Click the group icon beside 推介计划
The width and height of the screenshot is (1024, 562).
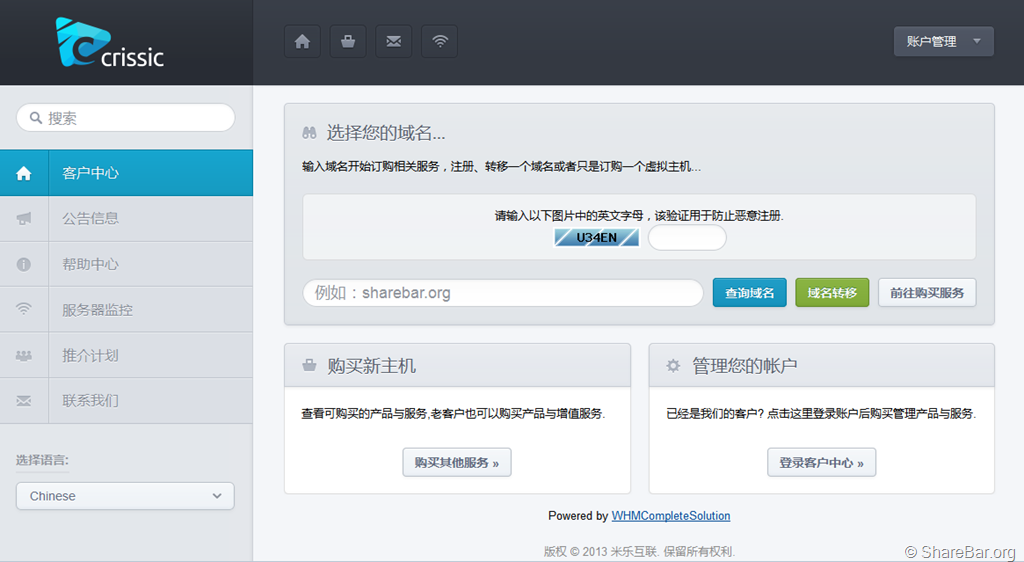(x=24, y=355)
